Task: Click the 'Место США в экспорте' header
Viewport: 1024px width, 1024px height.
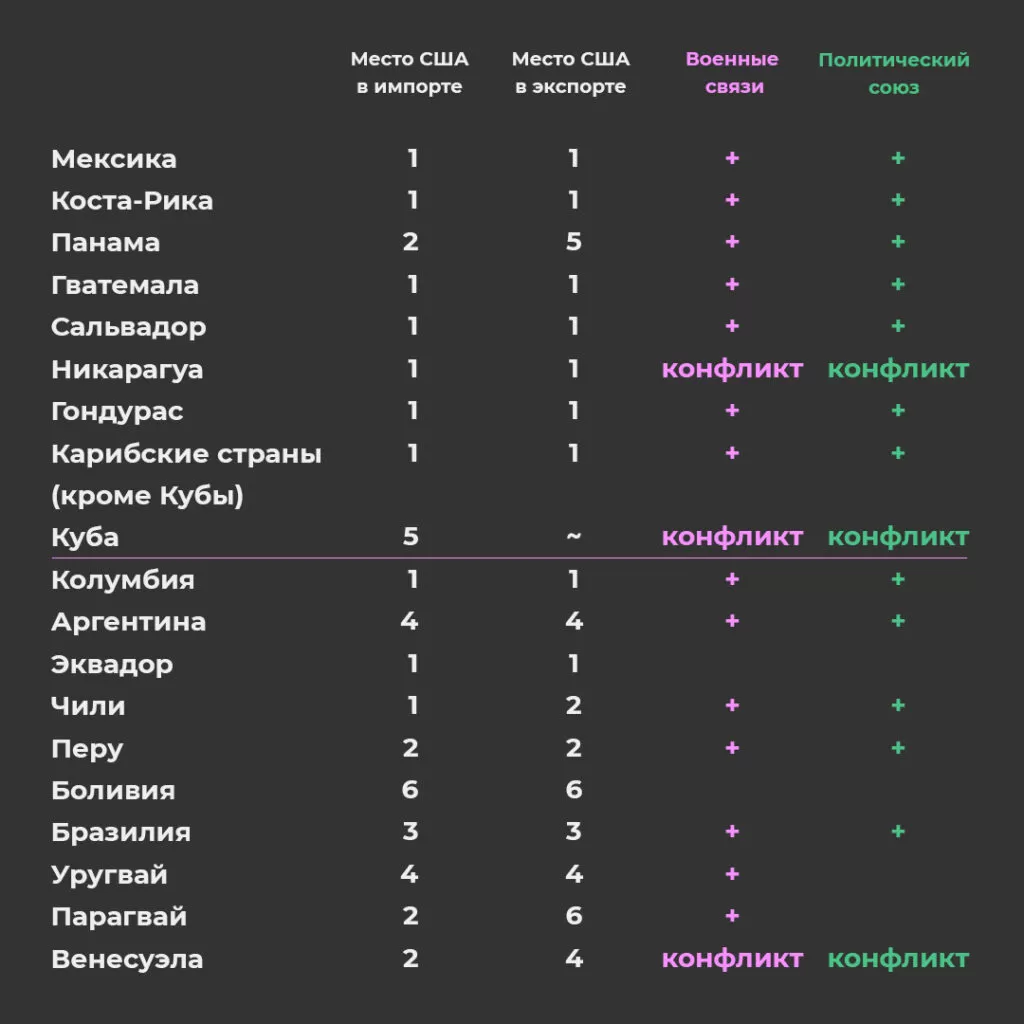Action: point(571,73)
